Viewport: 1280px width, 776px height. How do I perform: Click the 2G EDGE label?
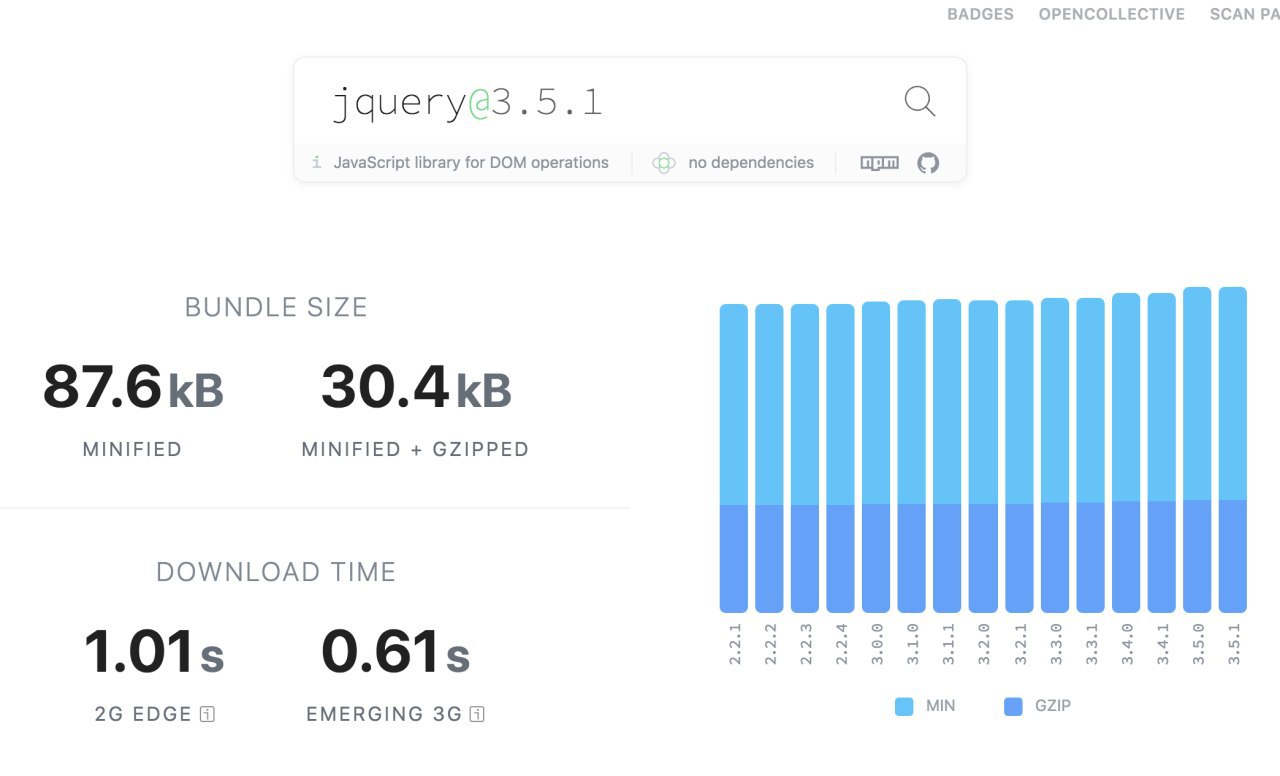pos(143,714)
